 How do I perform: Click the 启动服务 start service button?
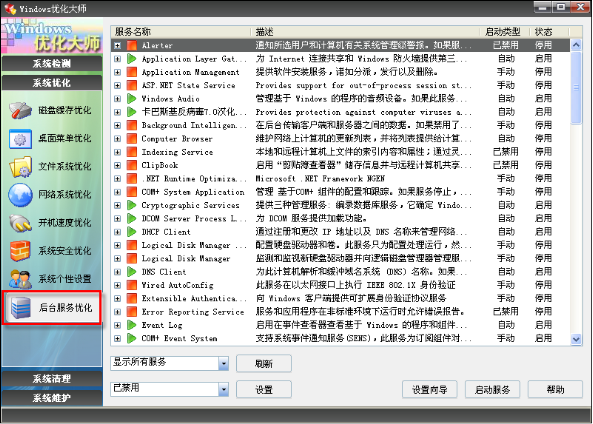coord(492,389)
